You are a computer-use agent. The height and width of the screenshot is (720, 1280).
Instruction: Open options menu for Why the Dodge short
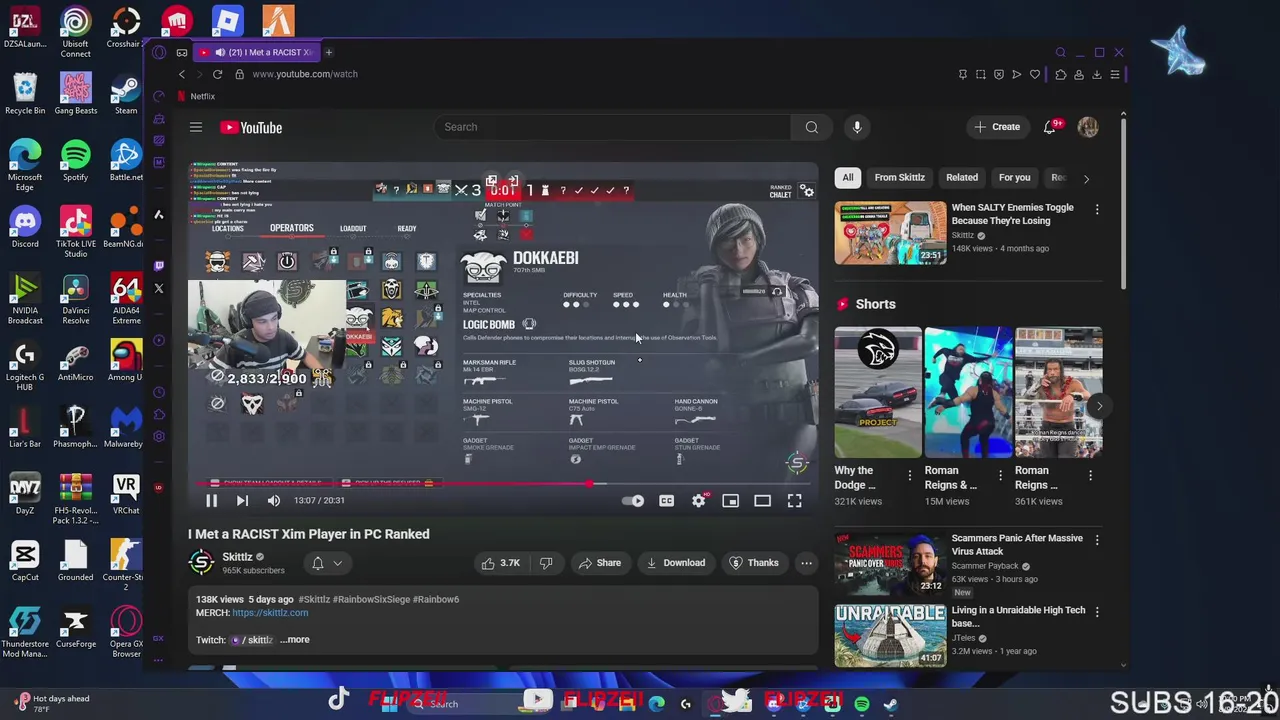909,476
